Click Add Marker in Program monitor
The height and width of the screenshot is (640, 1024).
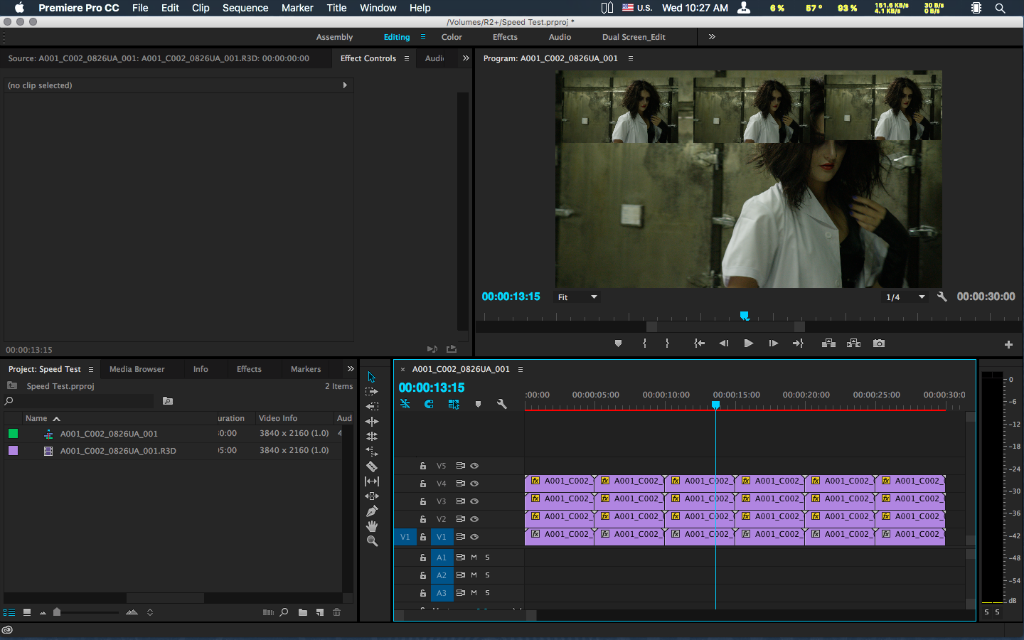618,344
